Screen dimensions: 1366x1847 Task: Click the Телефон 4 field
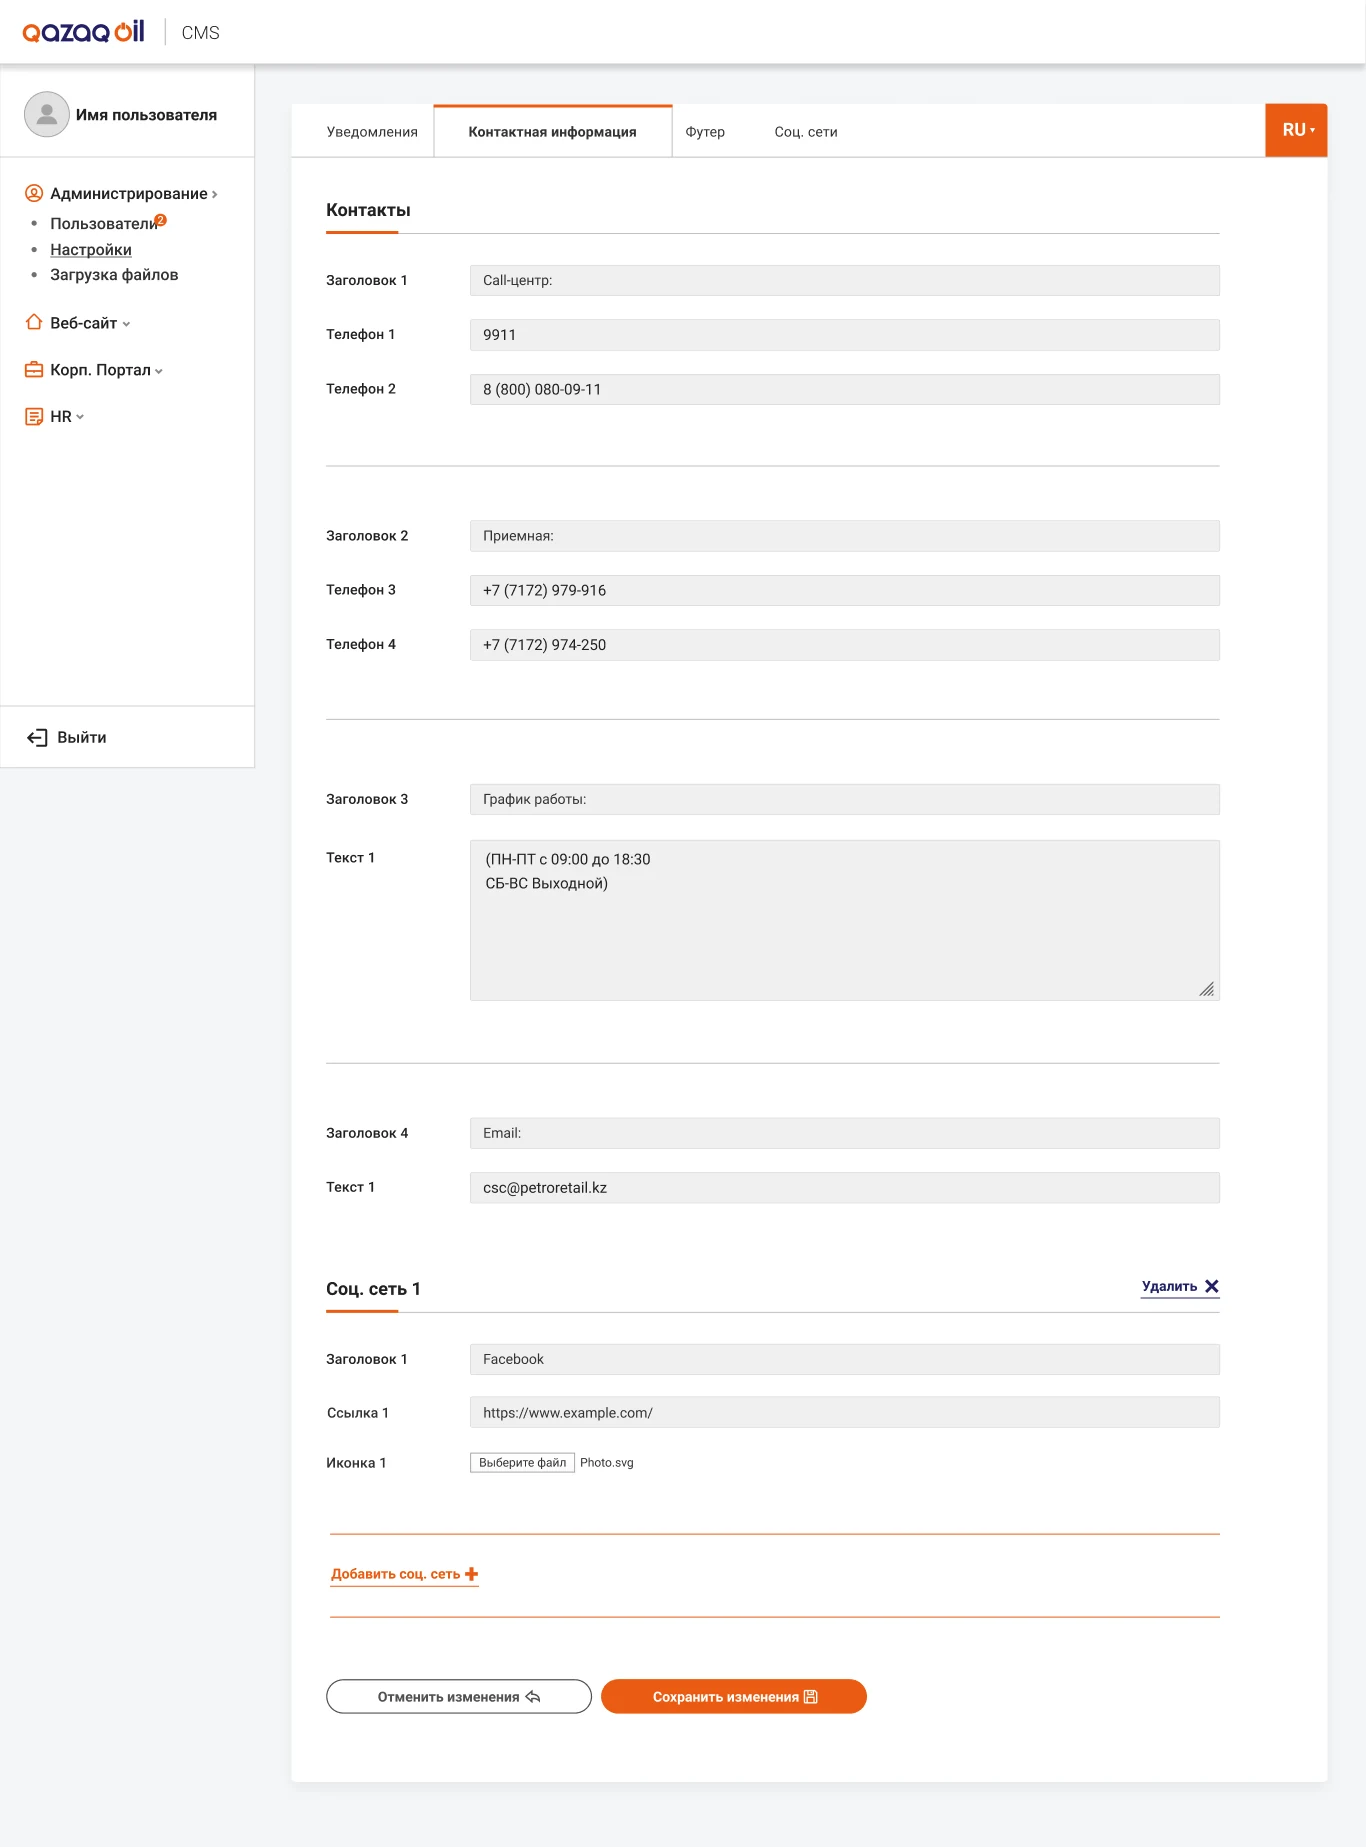pyautogui.click(x=845, y=645)
